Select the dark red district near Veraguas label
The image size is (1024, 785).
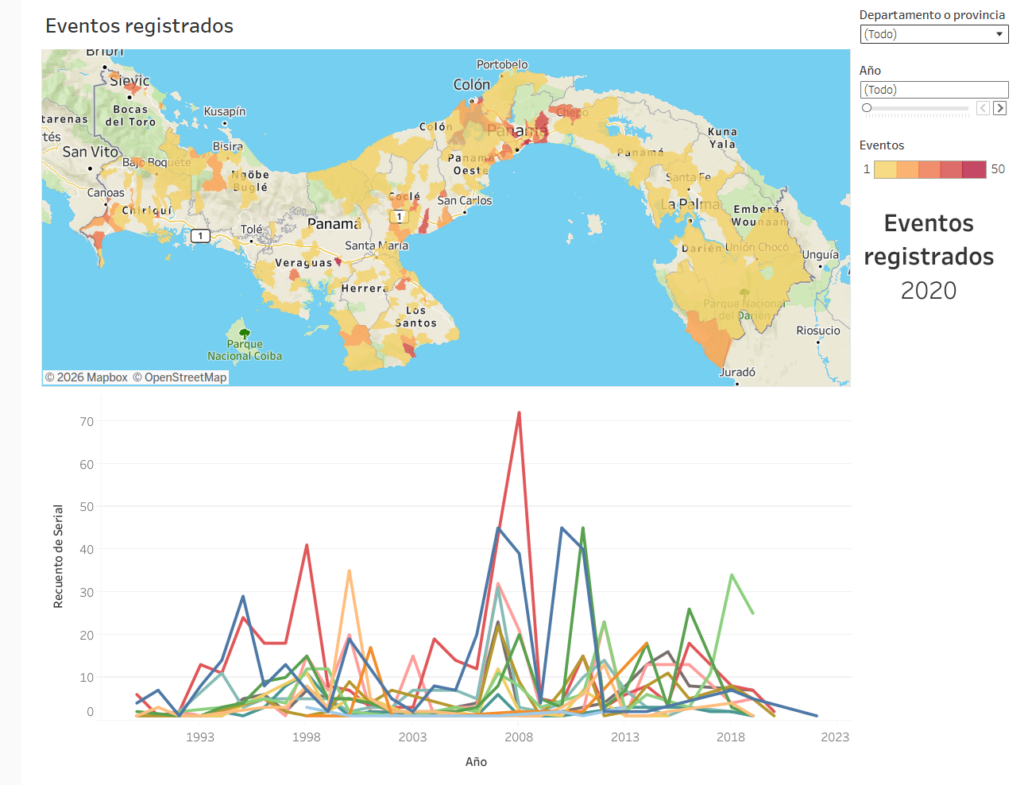[x=338, y=261]
